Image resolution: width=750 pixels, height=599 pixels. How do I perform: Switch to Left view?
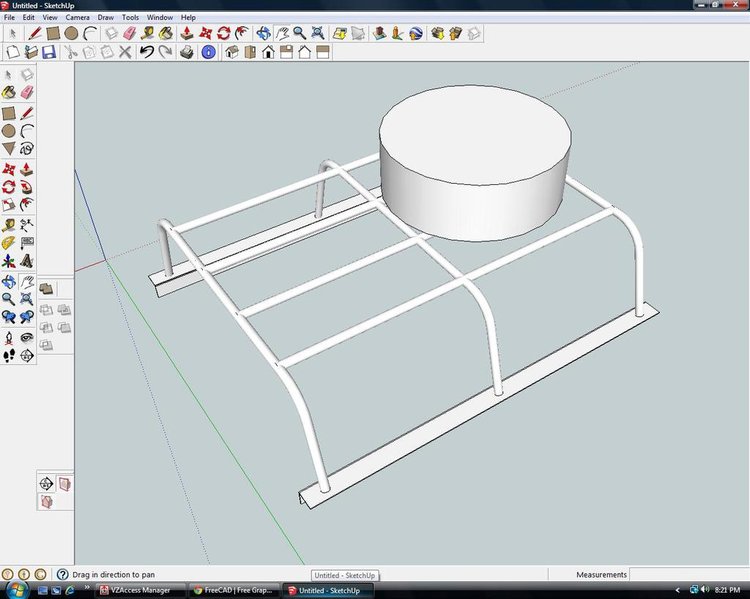tap(323, 52)
